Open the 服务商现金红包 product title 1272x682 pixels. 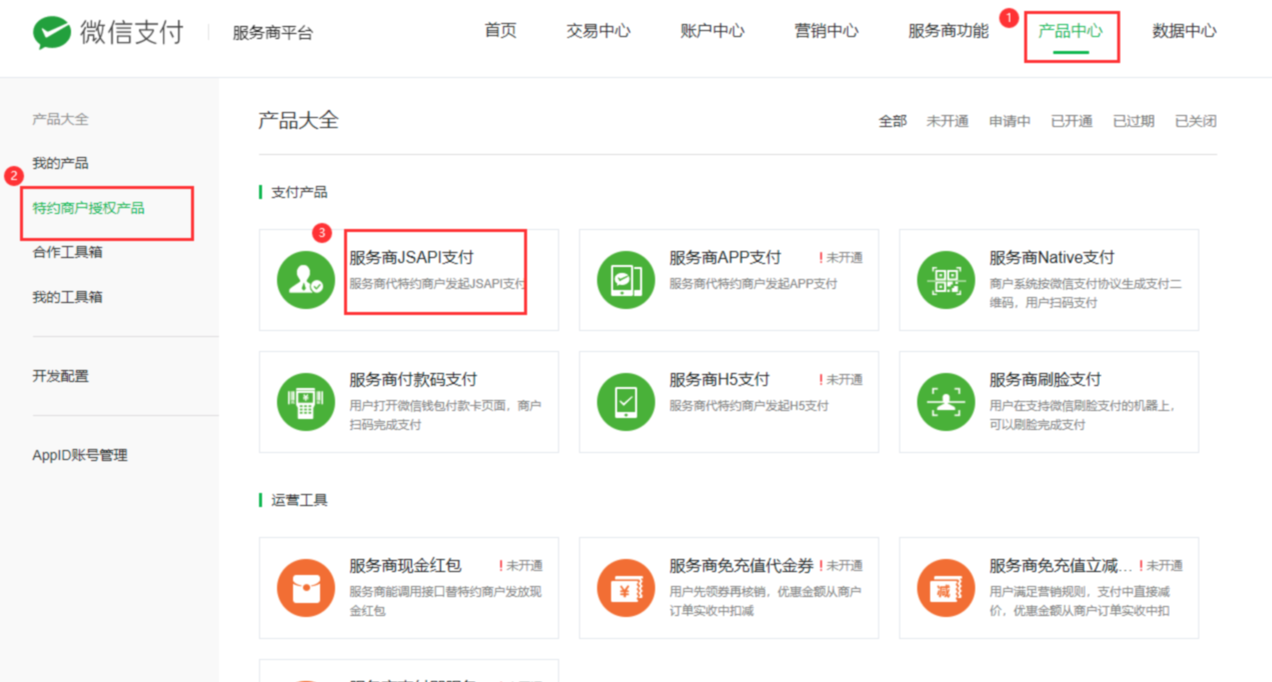(x=405, y=566)
